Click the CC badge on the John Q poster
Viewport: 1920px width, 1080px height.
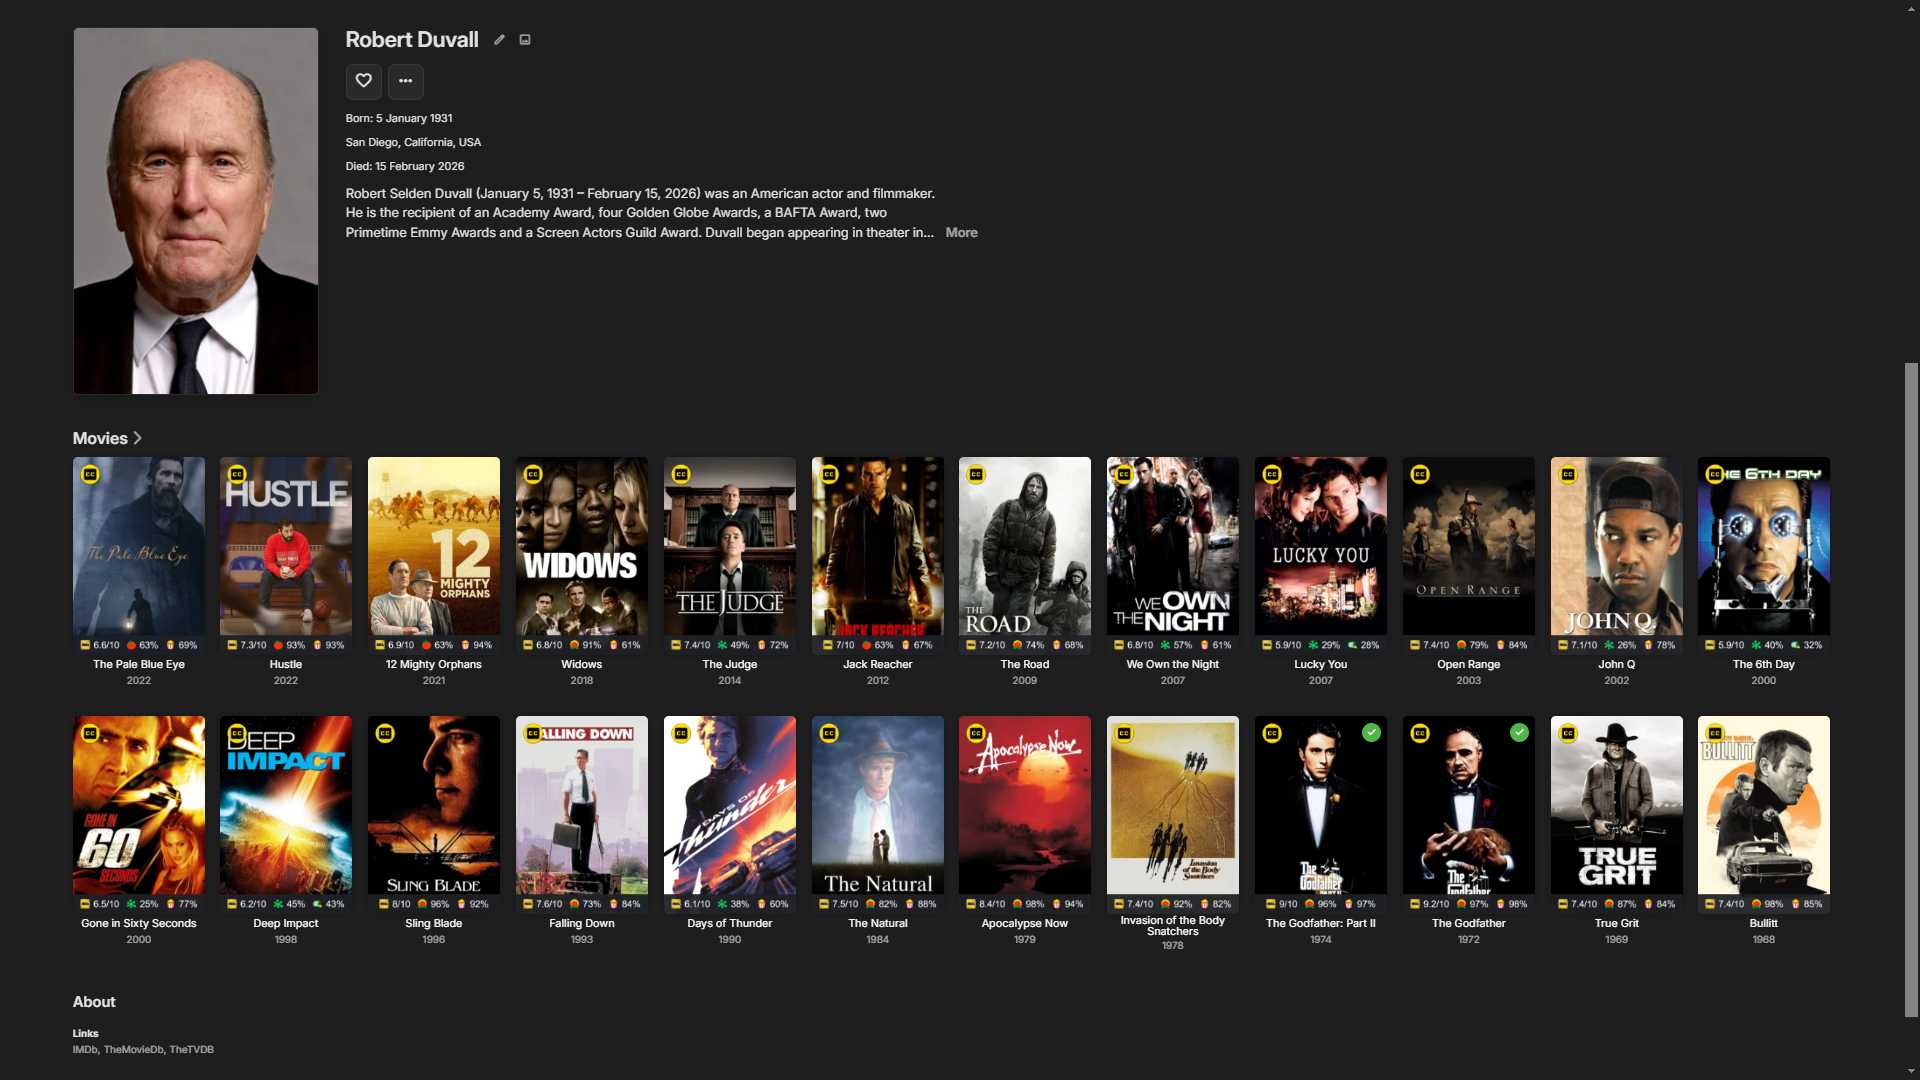pos(1568,475)
